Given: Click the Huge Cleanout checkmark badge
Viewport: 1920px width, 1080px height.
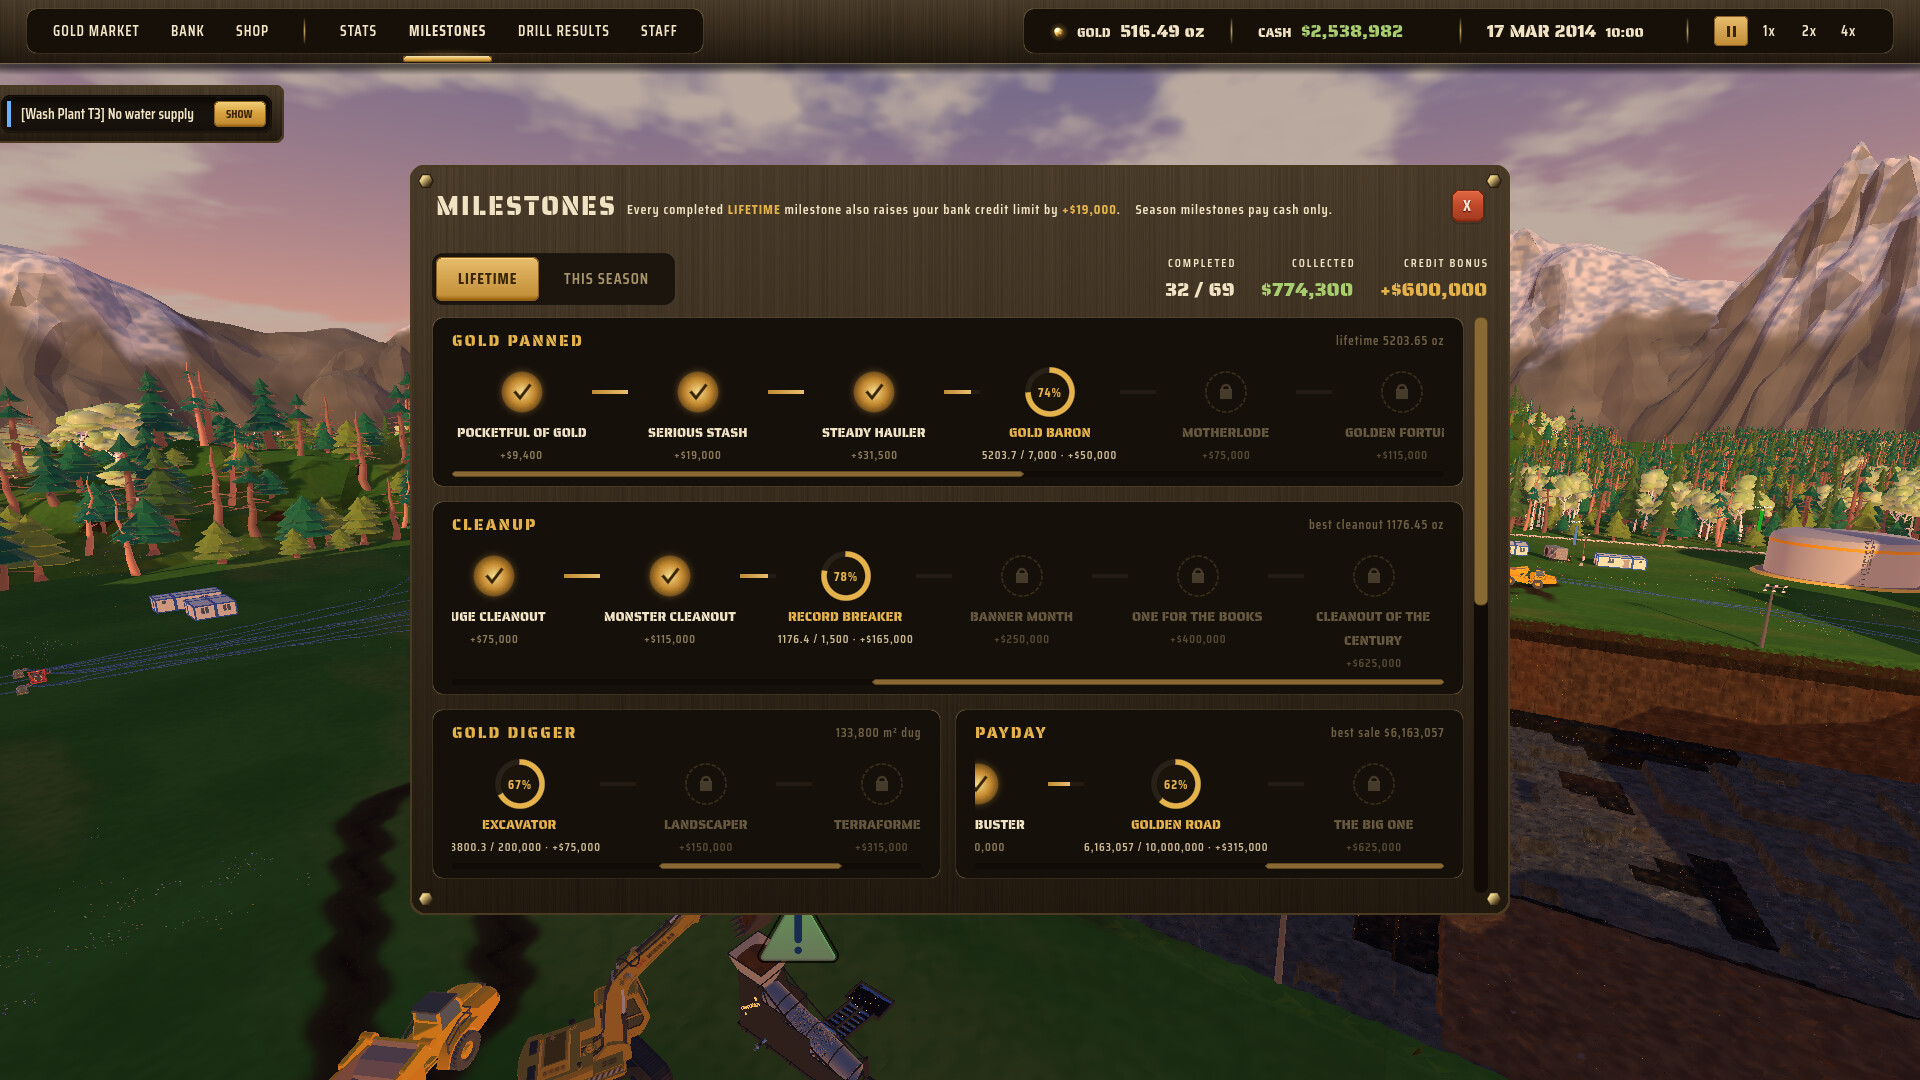Looking at the screenshot, I should point(493,576).
